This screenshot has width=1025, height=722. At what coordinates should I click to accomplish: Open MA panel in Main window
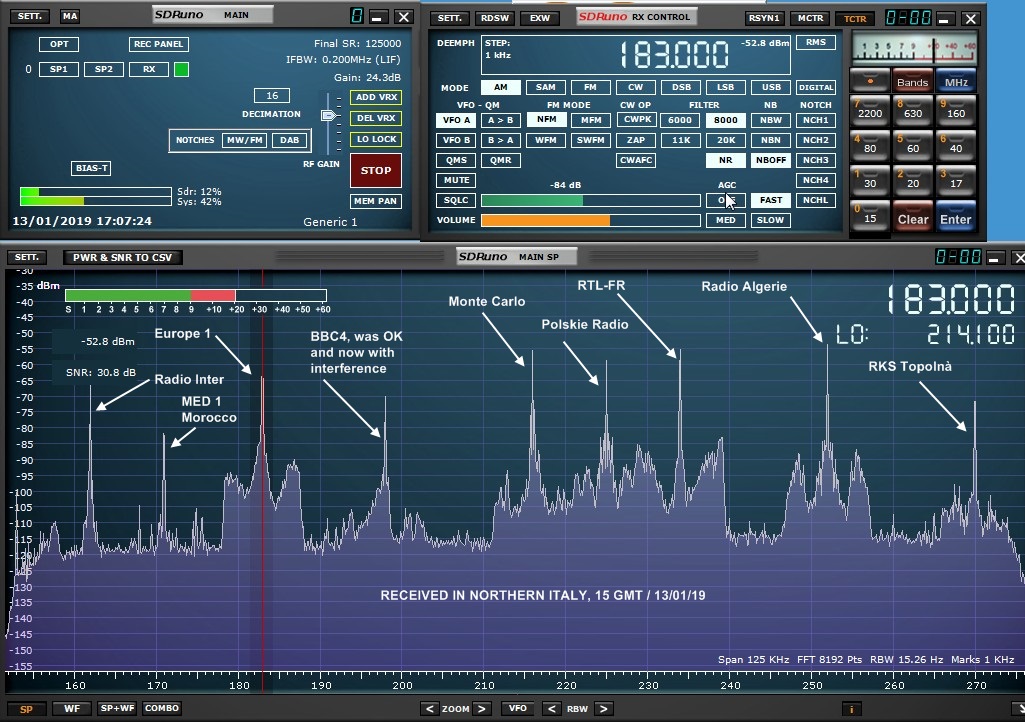pyautogui.click(x=70, y=16)
